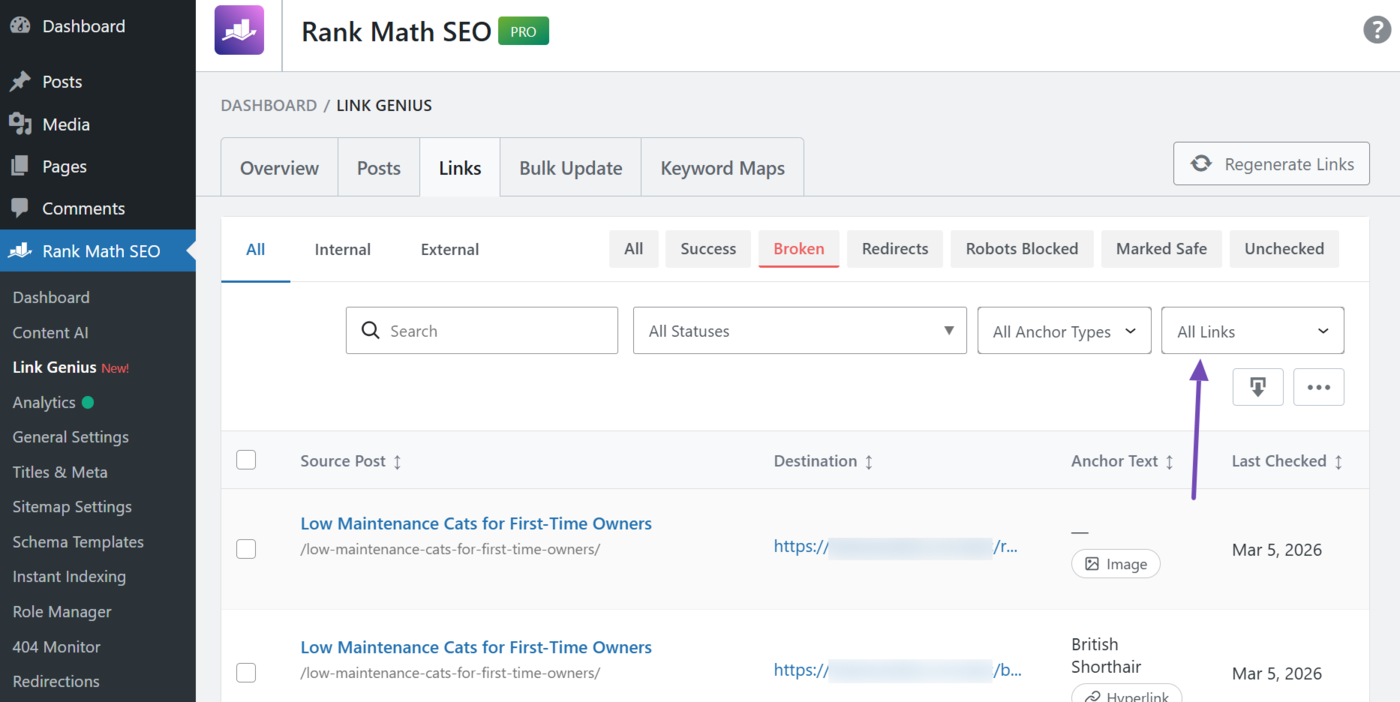Sort by Anchor Text arrows icon
The image size is (1400, 702).
pos(1169,461)
